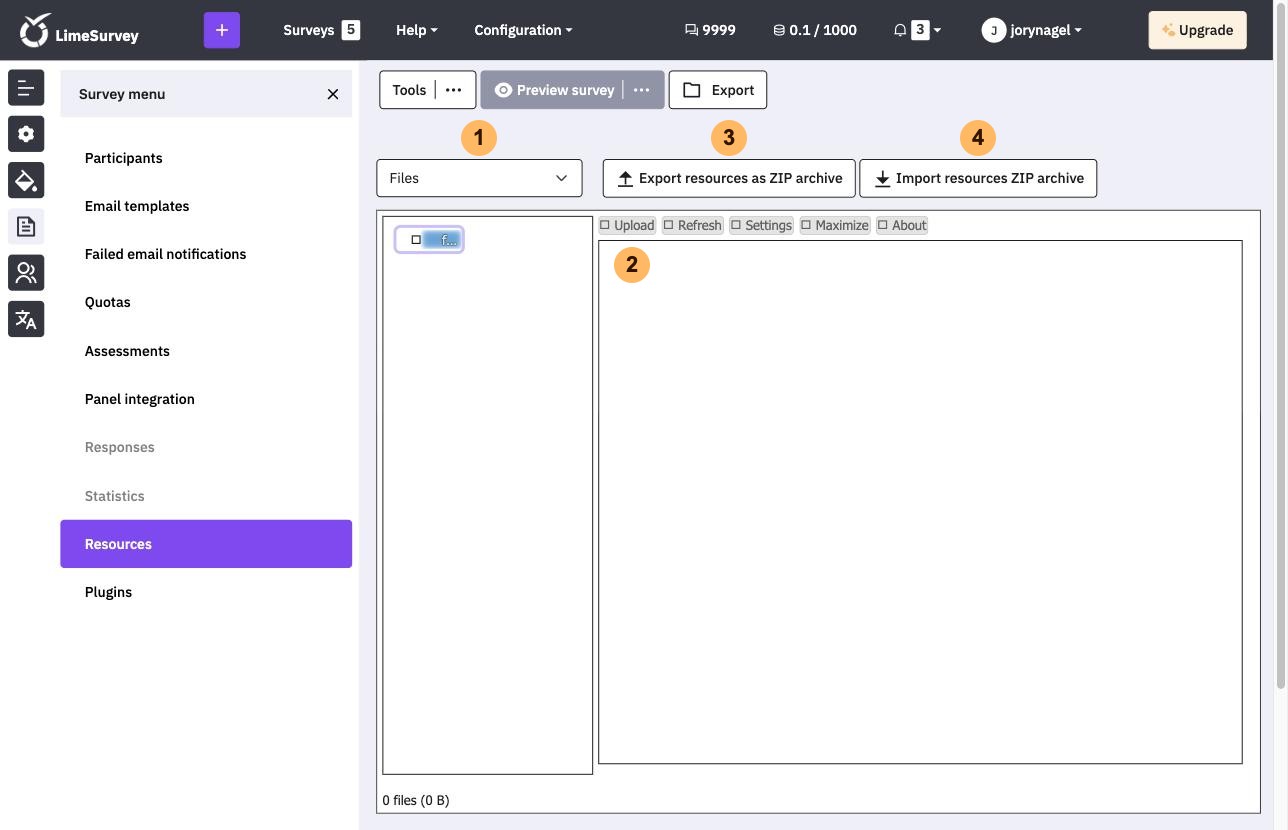Click the storage indicator 0.1 / 1000

click(815, 30)
